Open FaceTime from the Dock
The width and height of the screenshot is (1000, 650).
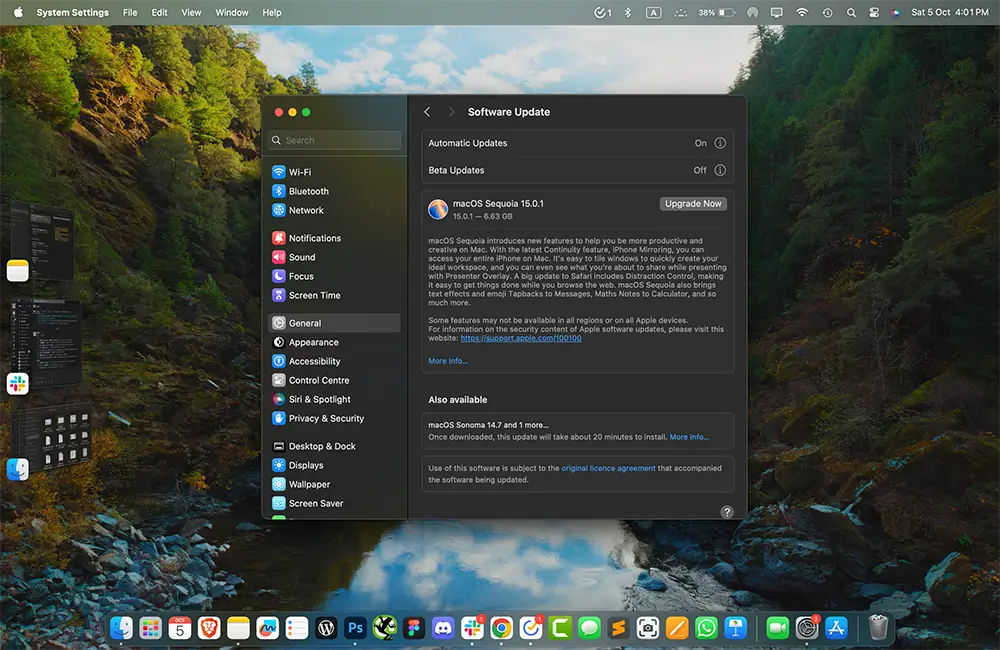(x=777, y=628)
